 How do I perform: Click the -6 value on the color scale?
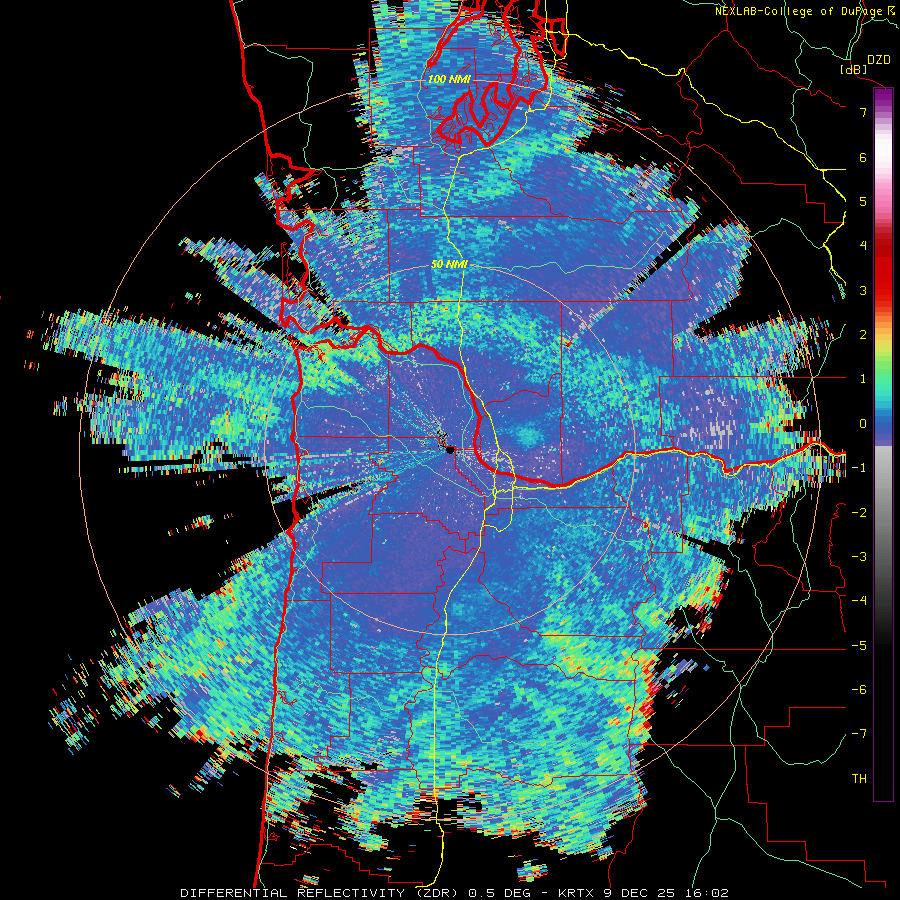coord(859,690)
